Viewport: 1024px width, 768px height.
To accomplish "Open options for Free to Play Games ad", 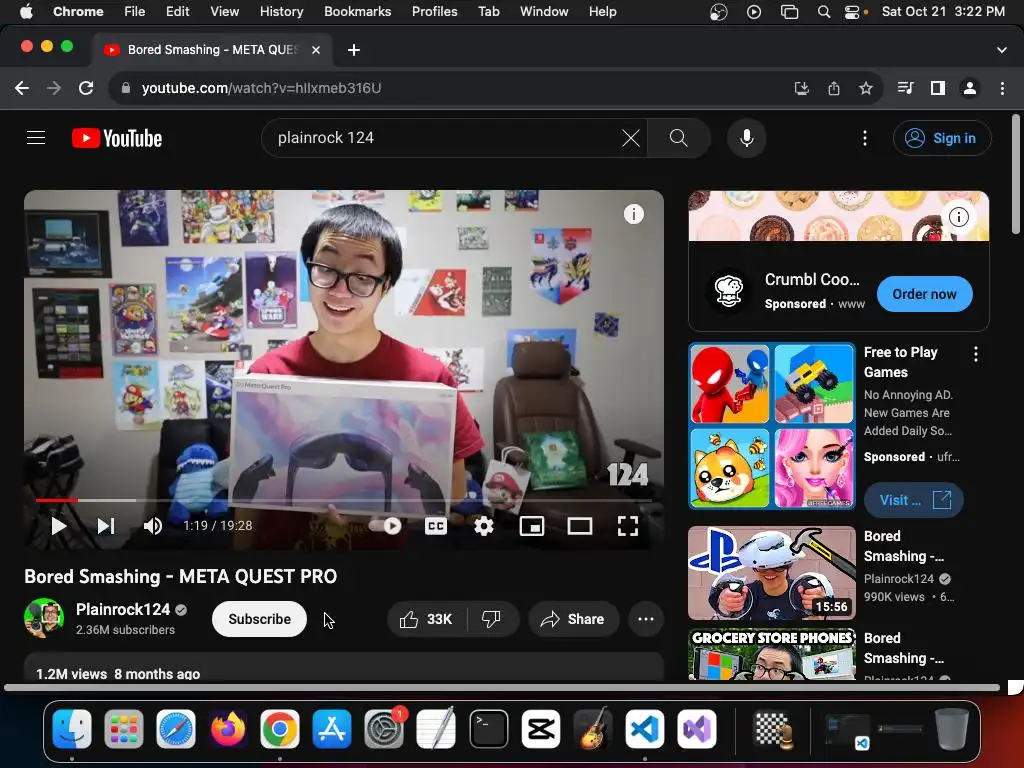I will [976, 354].
